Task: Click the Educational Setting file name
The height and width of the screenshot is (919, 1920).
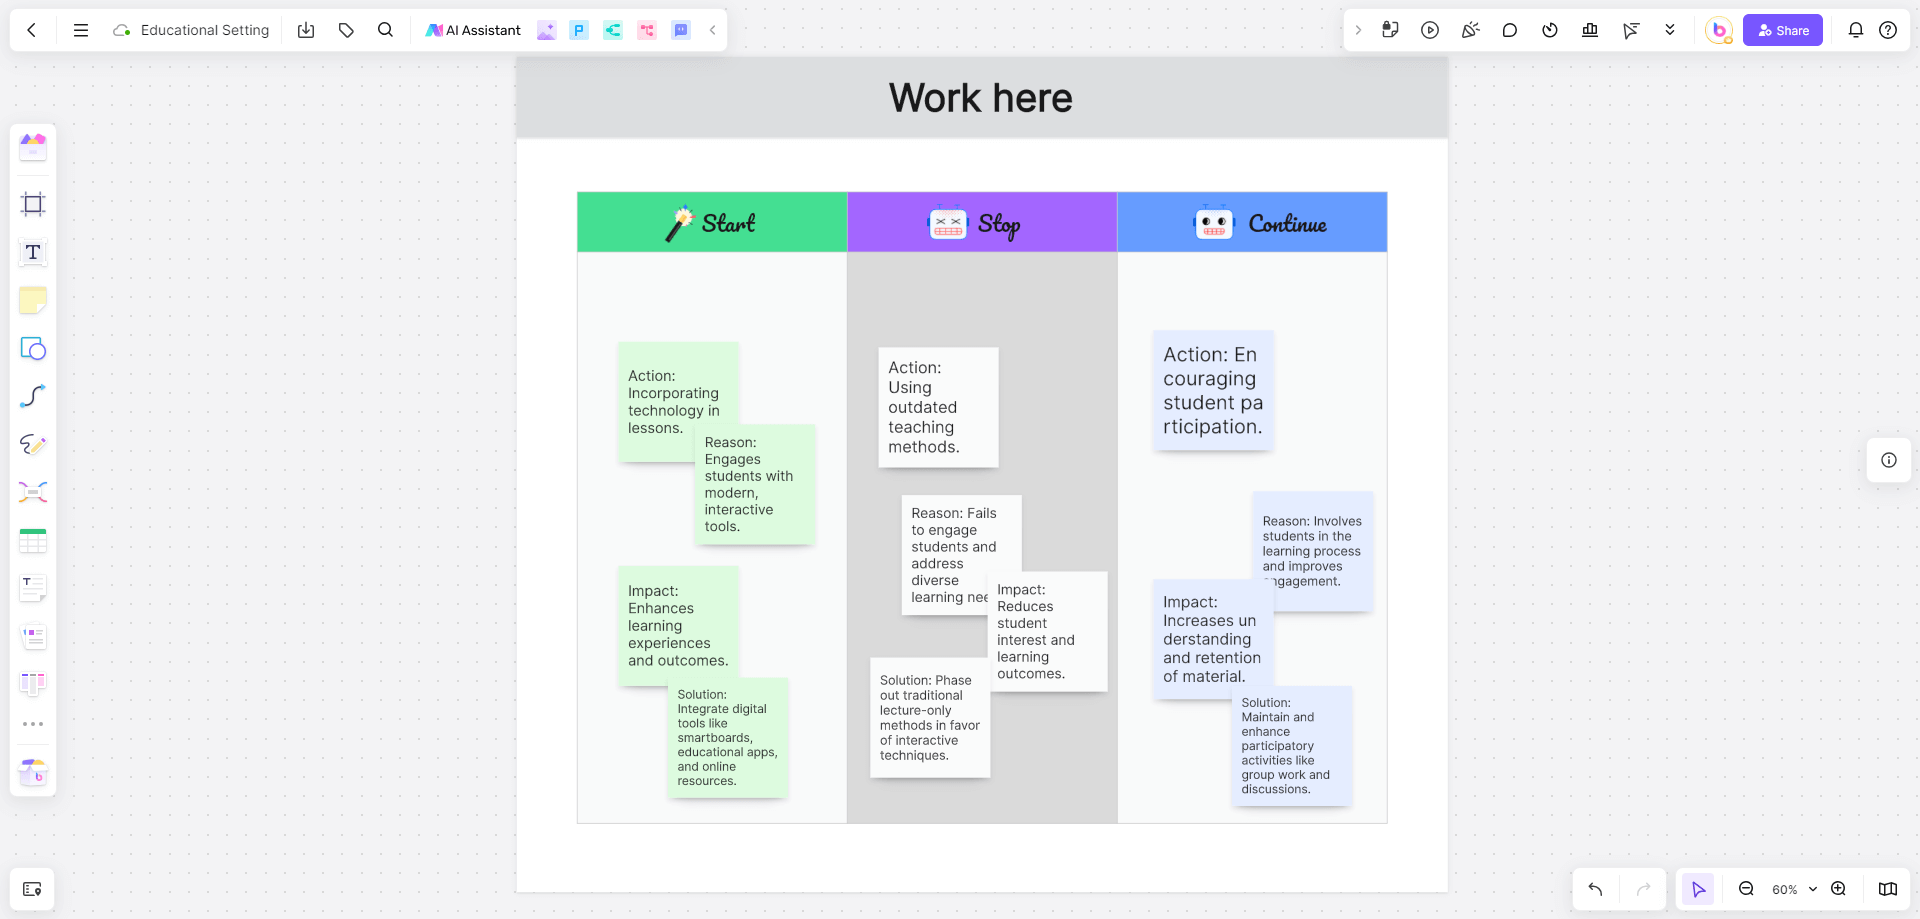Action: pyautogui.click(x=205, y=30)
